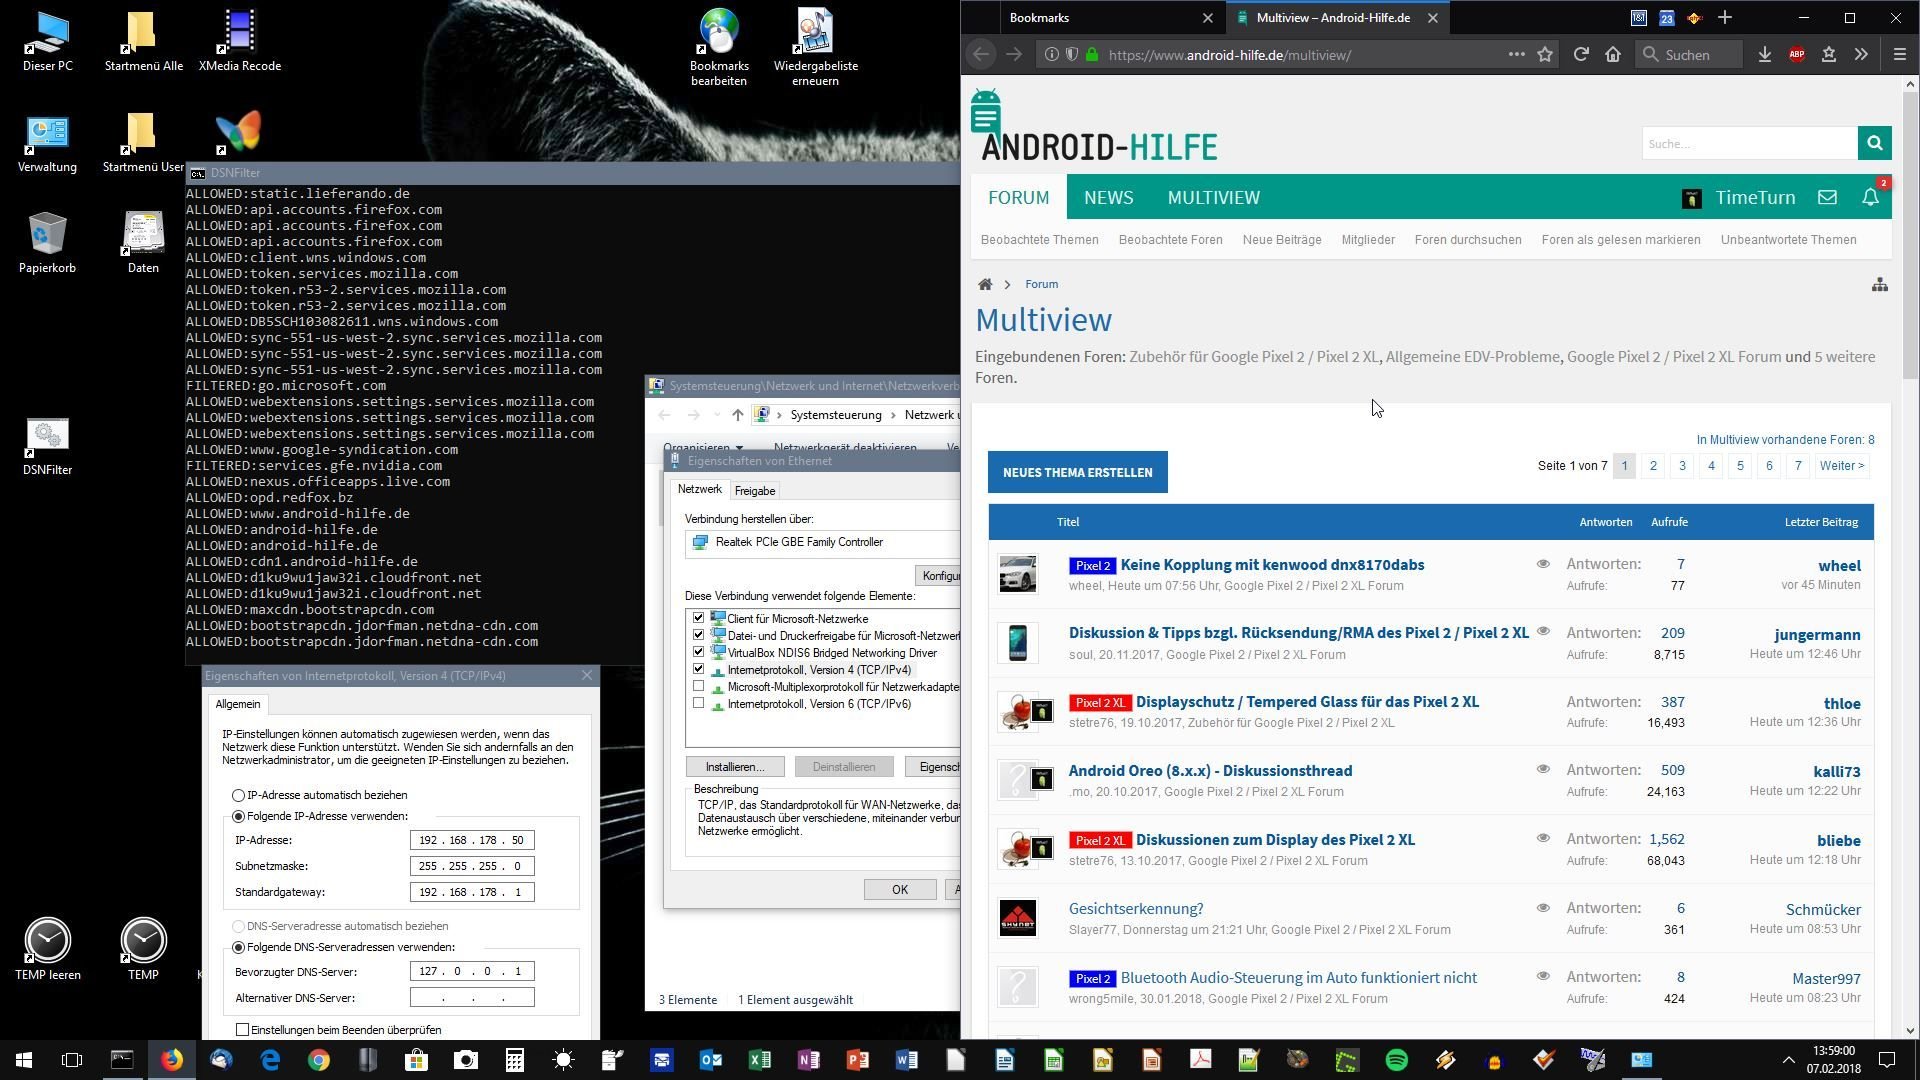Open Papierkorb recycle bin
Image resolution: width=1920 pixels, height=1080 pixels.
coord(47,242)
